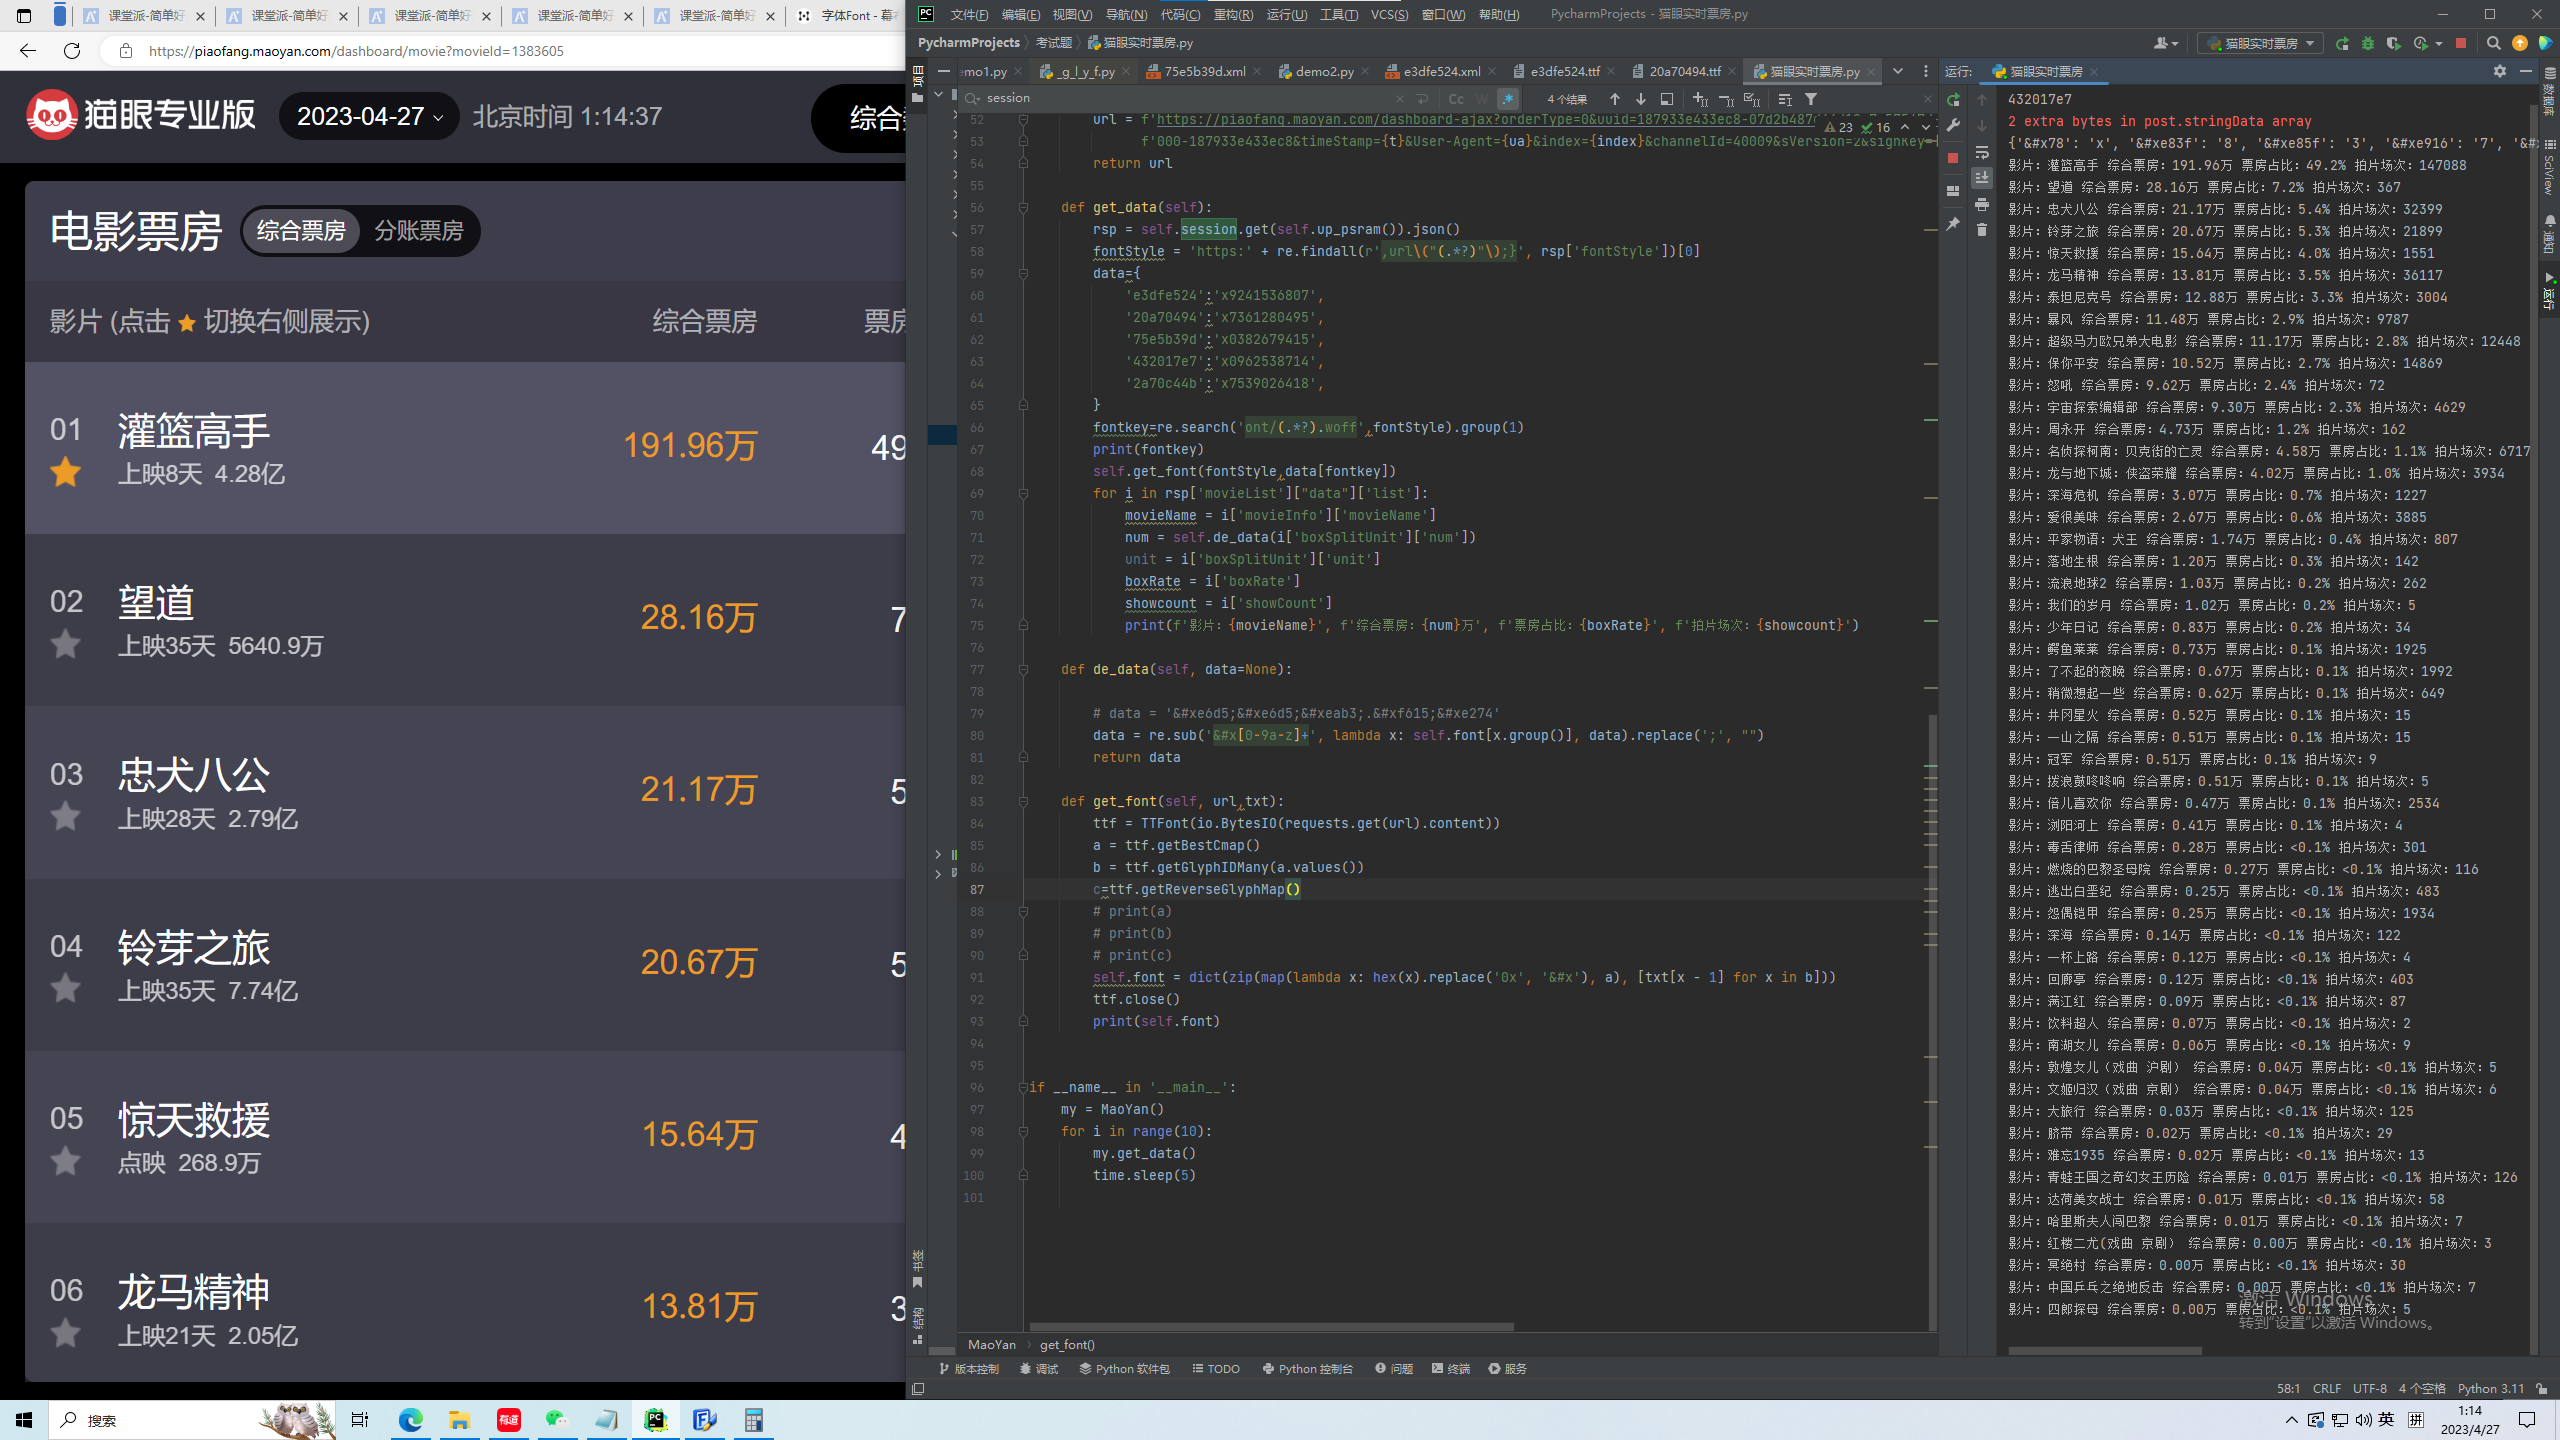Open the run configuration 猫眼实时票房 dropdown
Viewport: 2560px width, 1440px height.
click(x=2261, y=43)
